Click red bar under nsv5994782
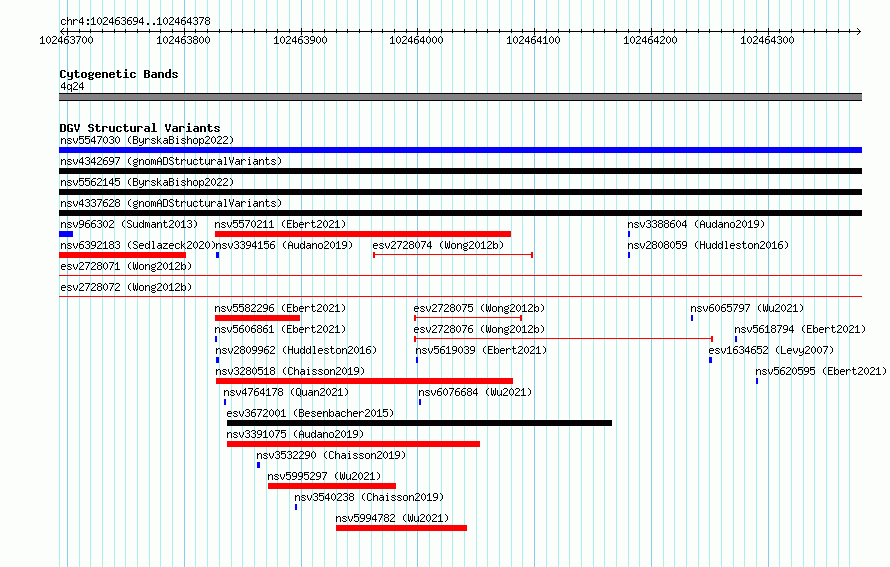Image resolution: width=890 pixels, height=567 pixels. [x=401, y=528]
